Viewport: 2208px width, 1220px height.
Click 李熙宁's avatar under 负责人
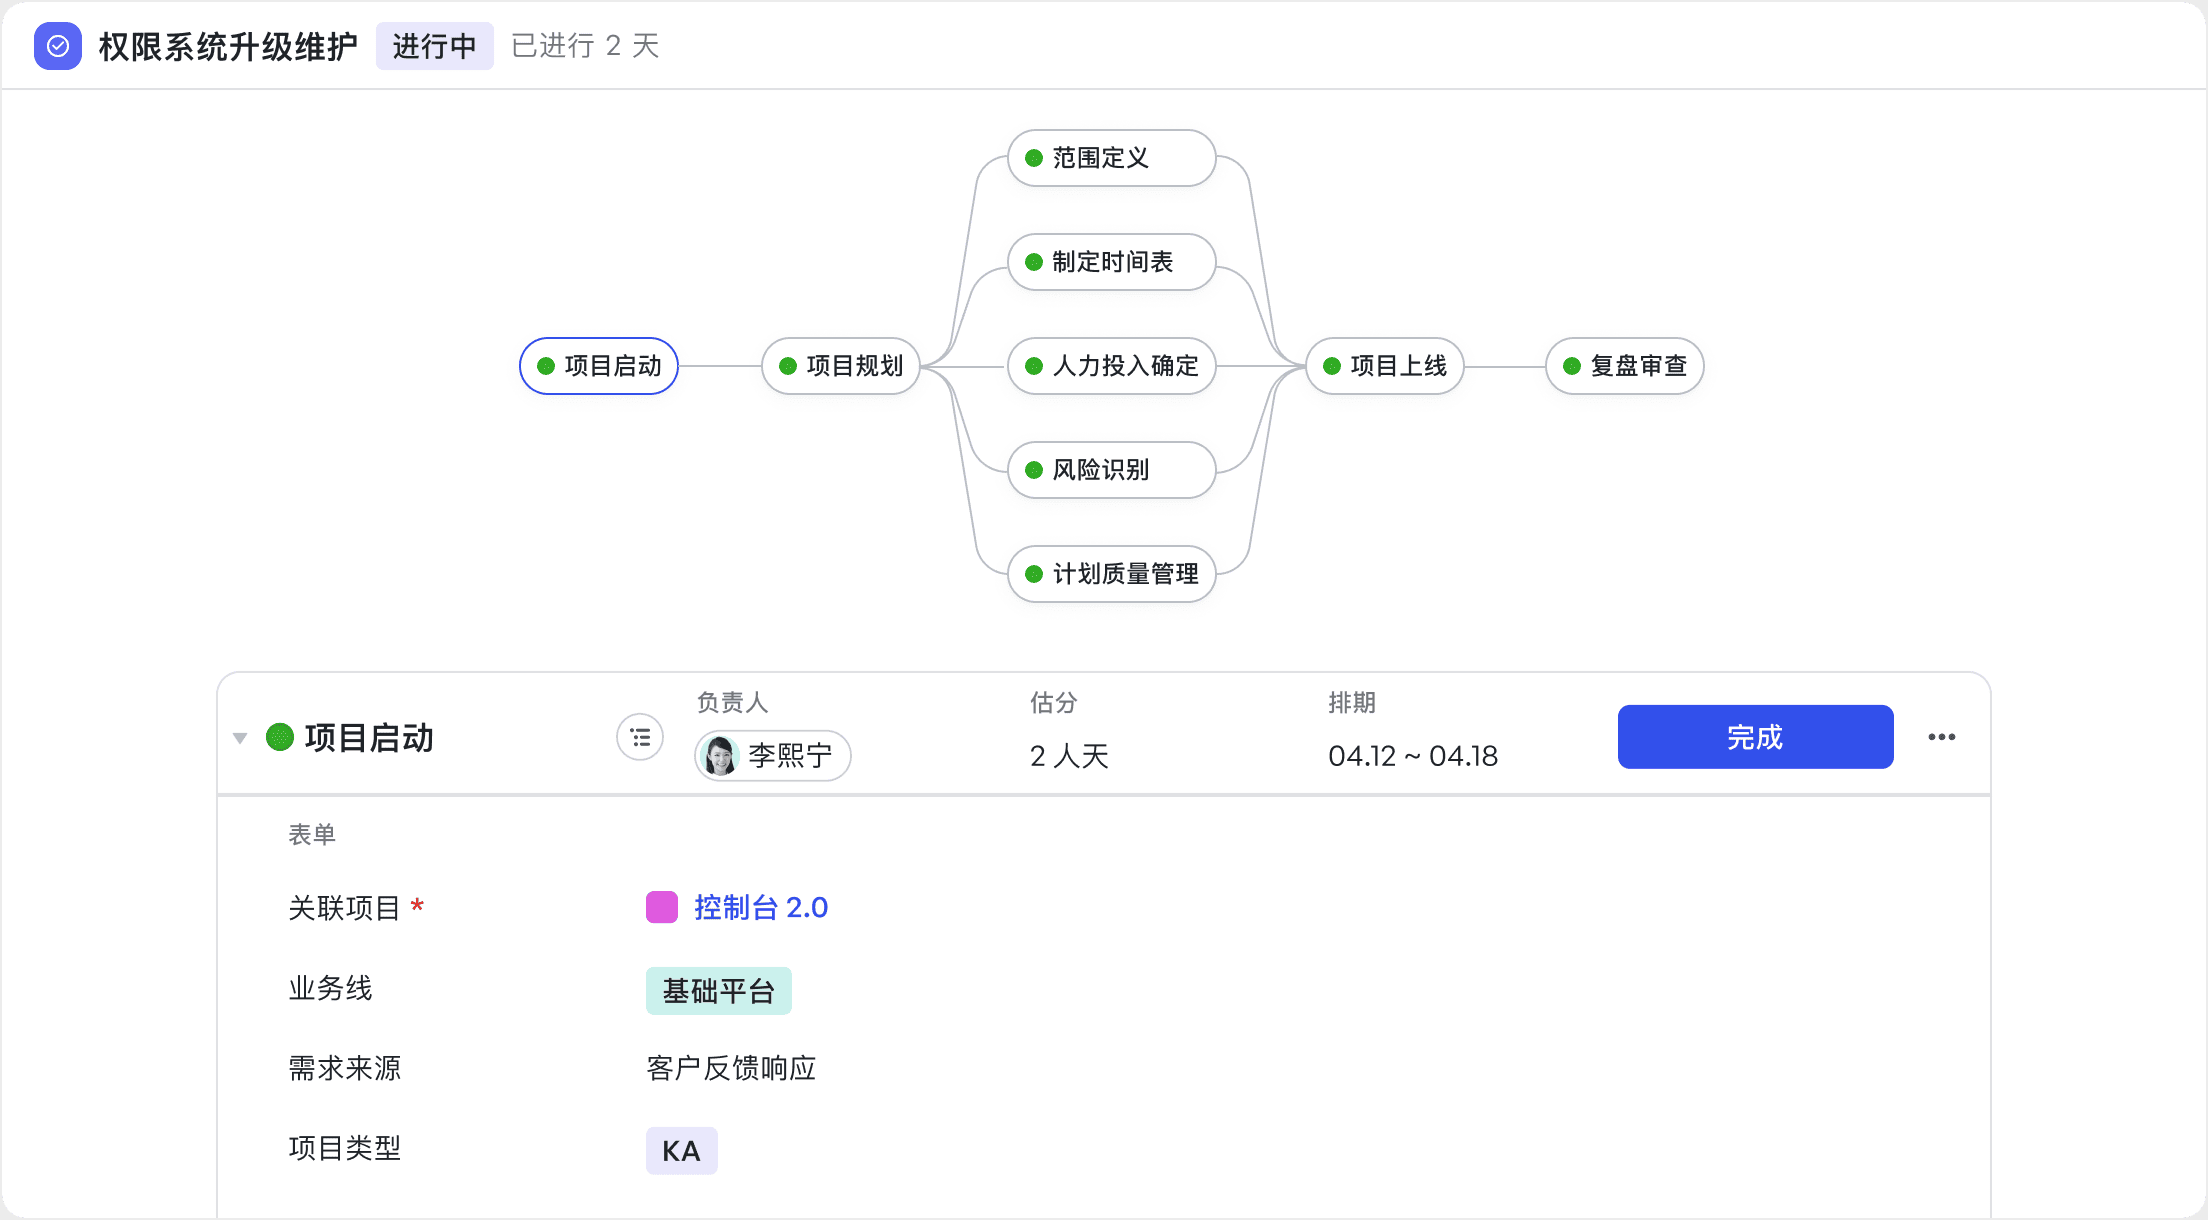tap(720, 756)
